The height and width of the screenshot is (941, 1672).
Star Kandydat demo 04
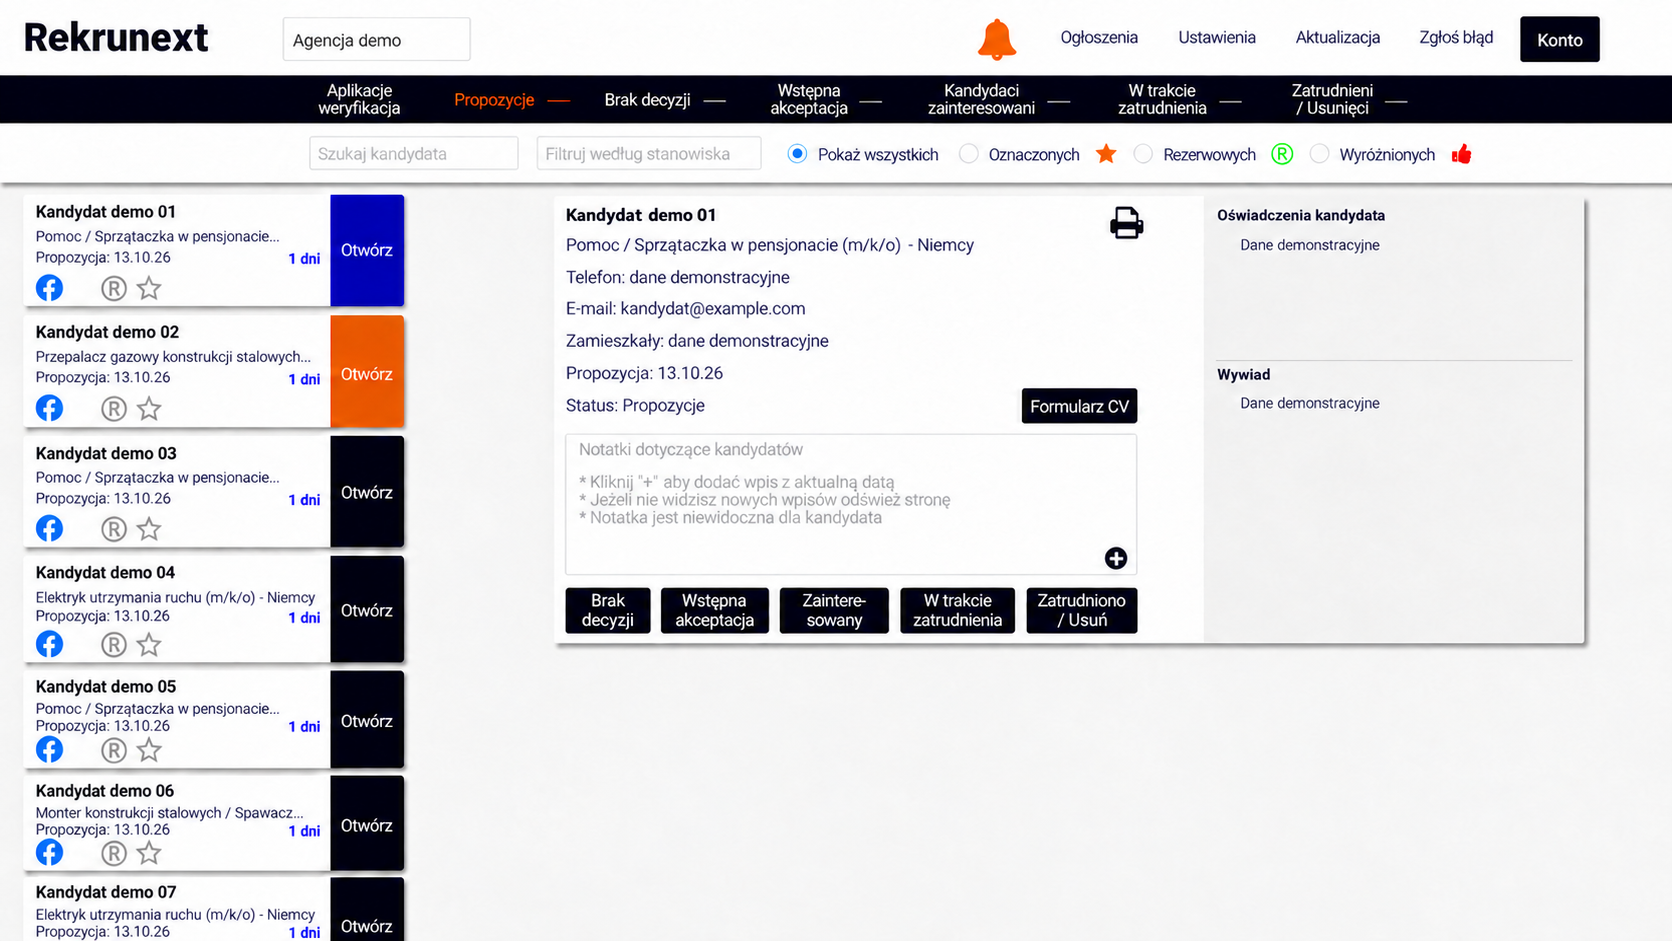click(x=149, y=644)
